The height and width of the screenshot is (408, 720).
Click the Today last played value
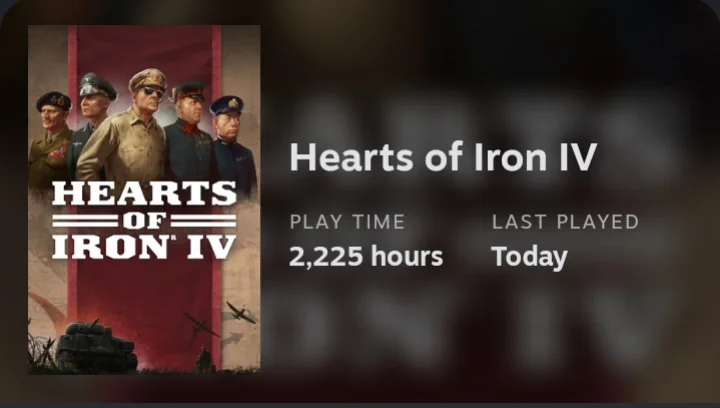pos(529,257)
